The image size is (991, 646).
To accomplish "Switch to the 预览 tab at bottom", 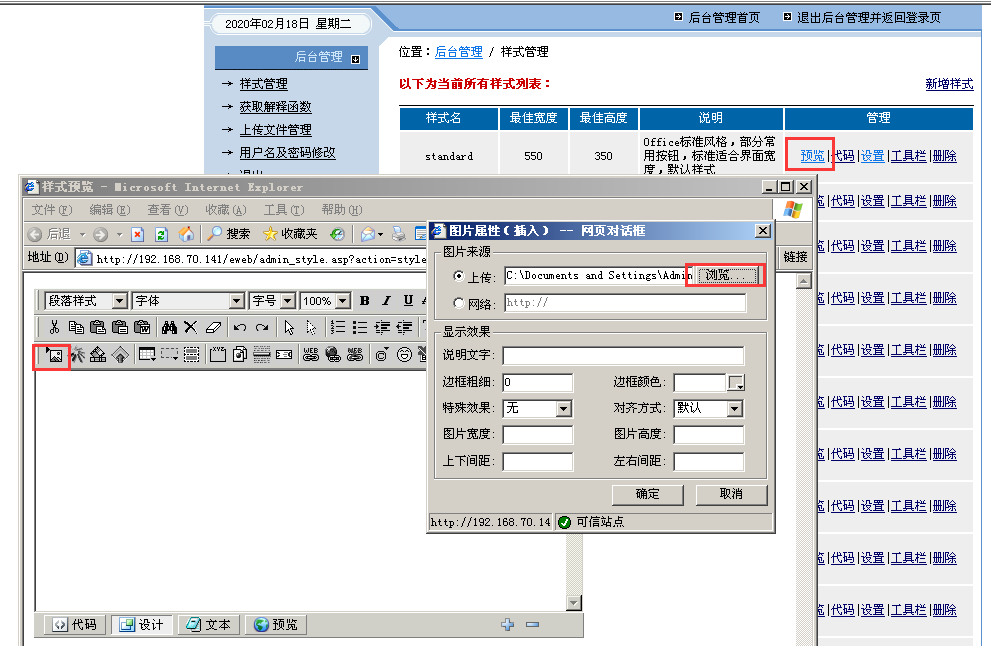I will [x=275, y=623].
